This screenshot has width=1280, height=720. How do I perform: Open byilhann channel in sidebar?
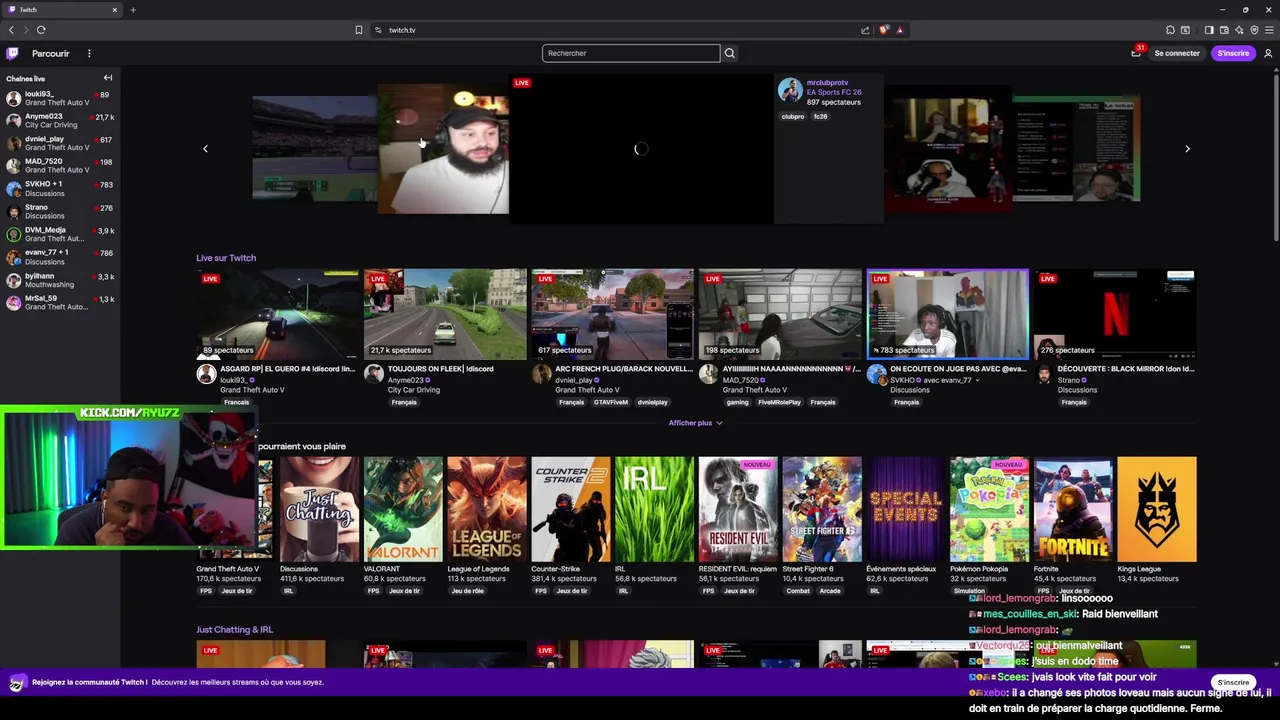point(60,279)
